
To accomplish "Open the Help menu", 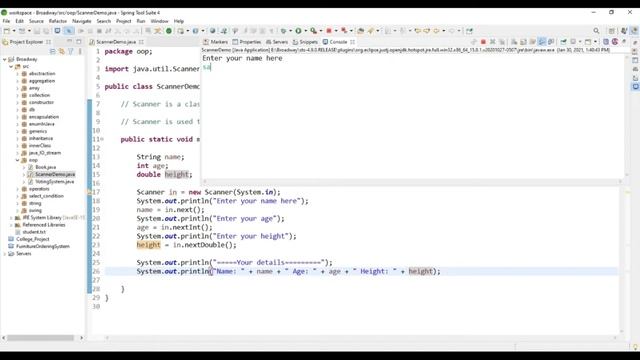I will tap(179, 21).
